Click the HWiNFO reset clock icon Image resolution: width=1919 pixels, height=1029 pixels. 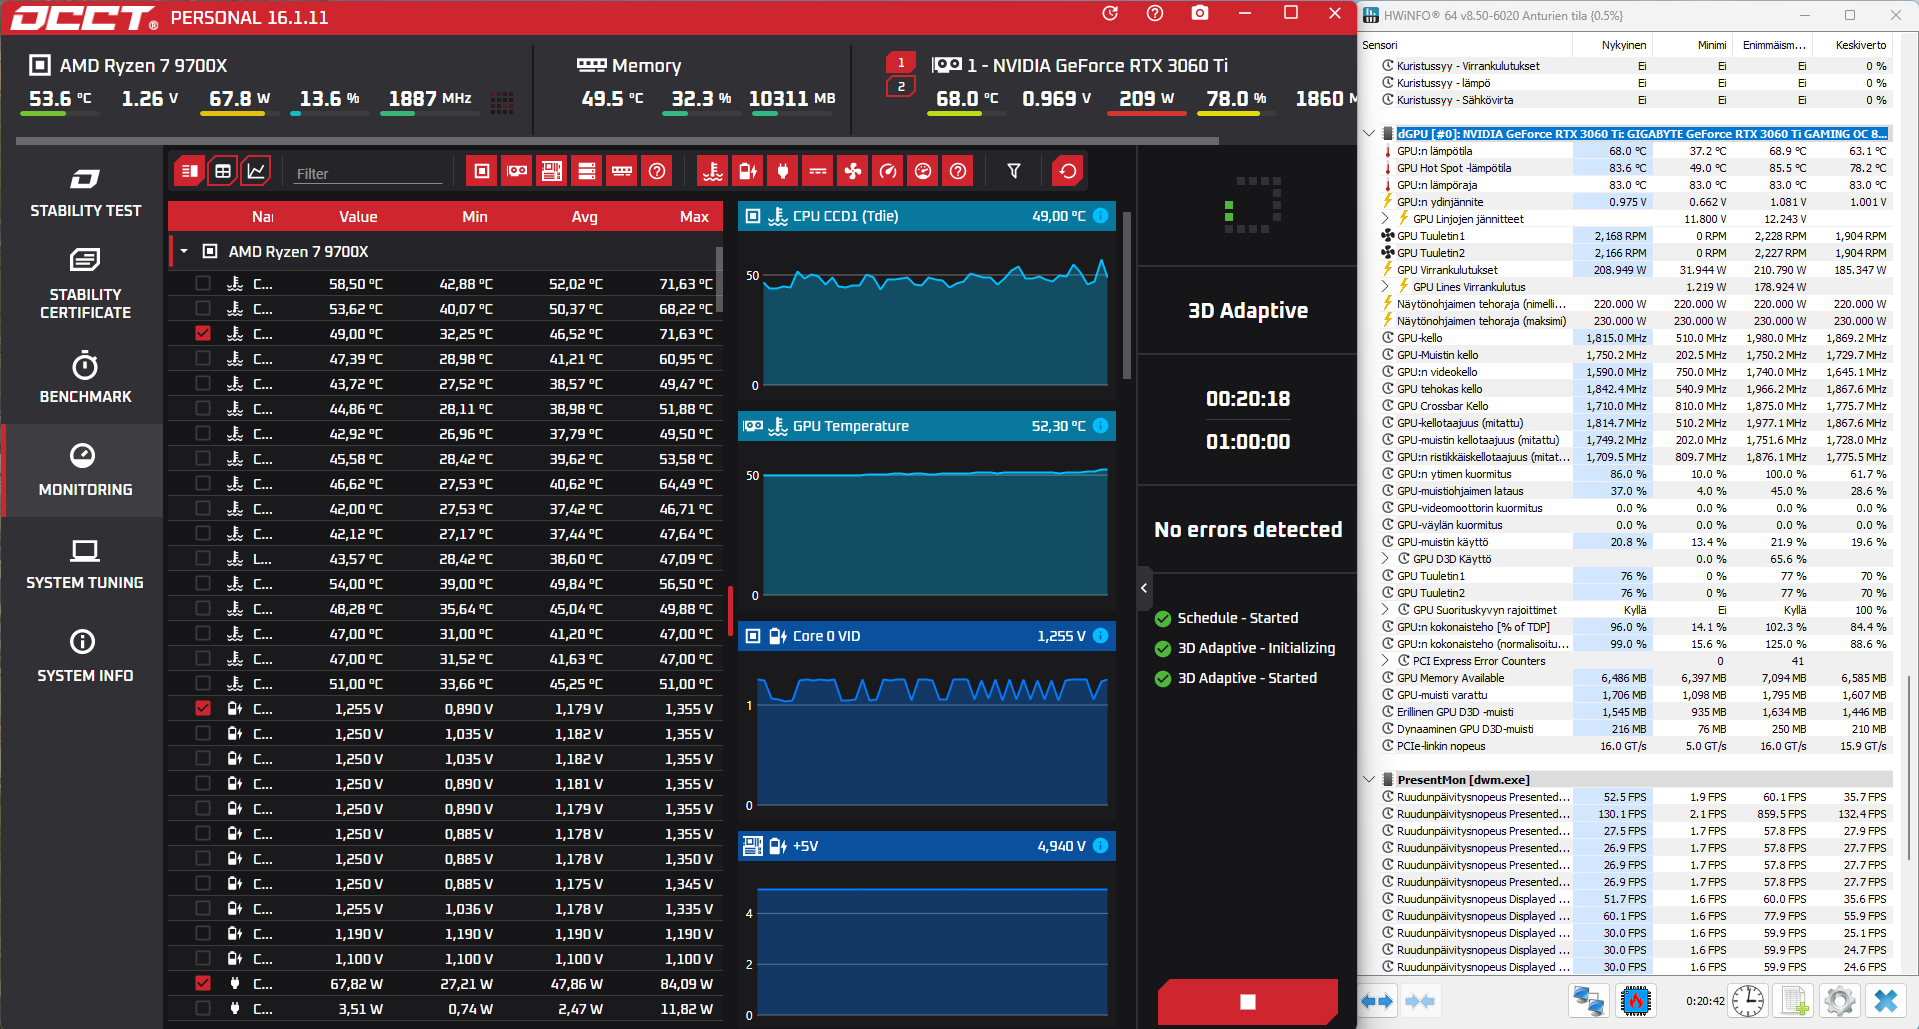click(1748, 1000)
